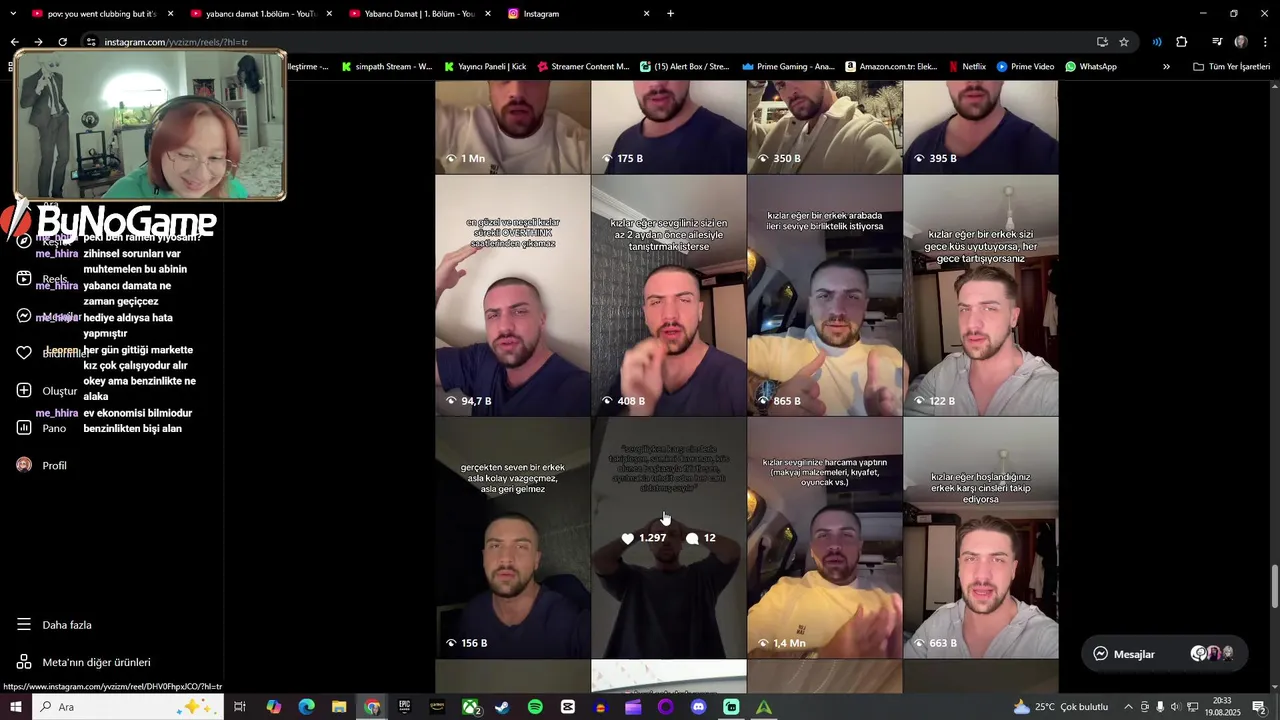Open Microsoft Edge from the taskbar
The image size is (1280, 720).
[306, 707]
